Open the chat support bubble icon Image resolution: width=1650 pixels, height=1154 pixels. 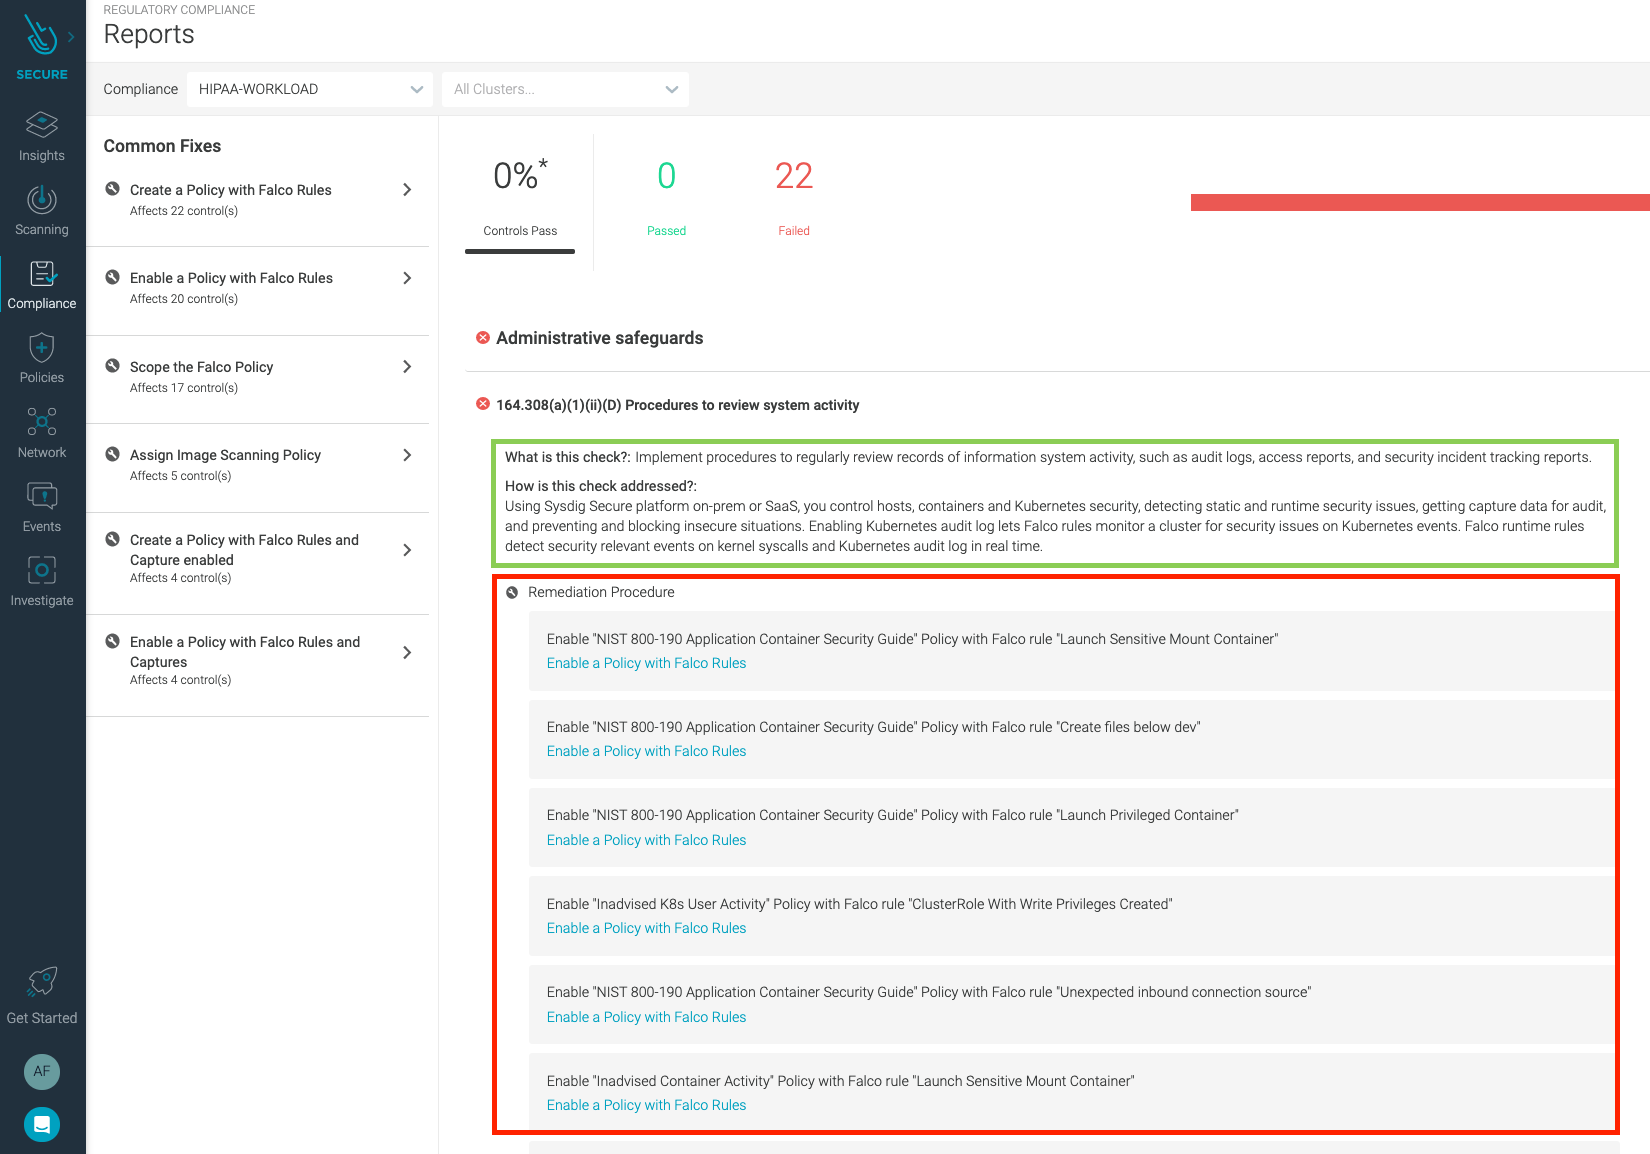tap(41, 1124)
